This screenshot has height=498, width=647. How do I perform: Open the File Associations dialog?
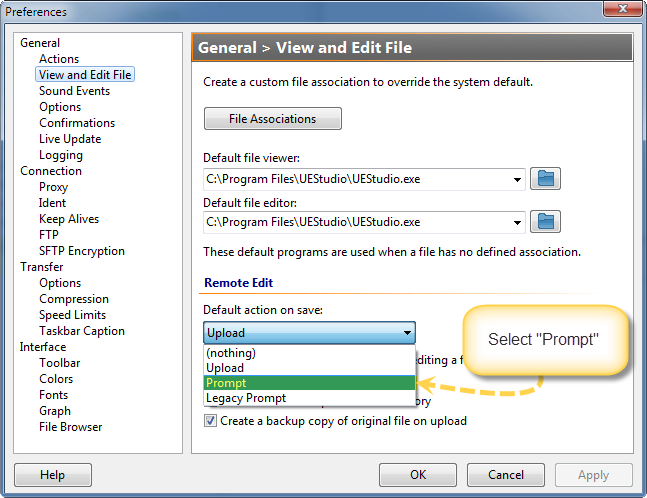[273, 119]
